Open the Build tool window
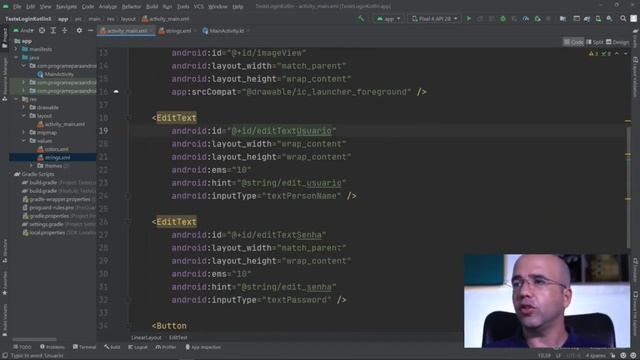The width and height of the screenshot is (640, 360). 112,347
